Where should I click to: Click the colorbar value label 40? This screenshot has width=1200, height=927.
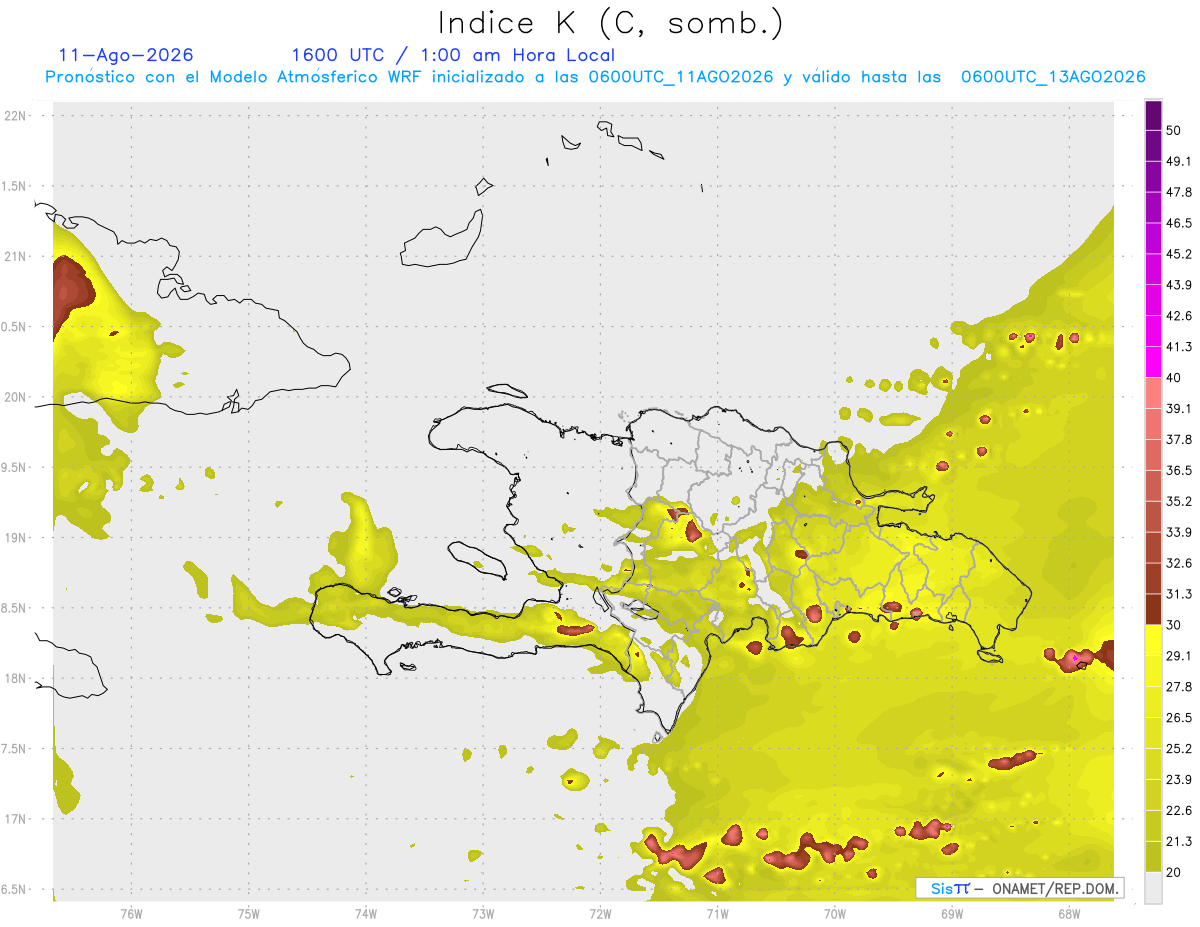tap(1174, 378)
